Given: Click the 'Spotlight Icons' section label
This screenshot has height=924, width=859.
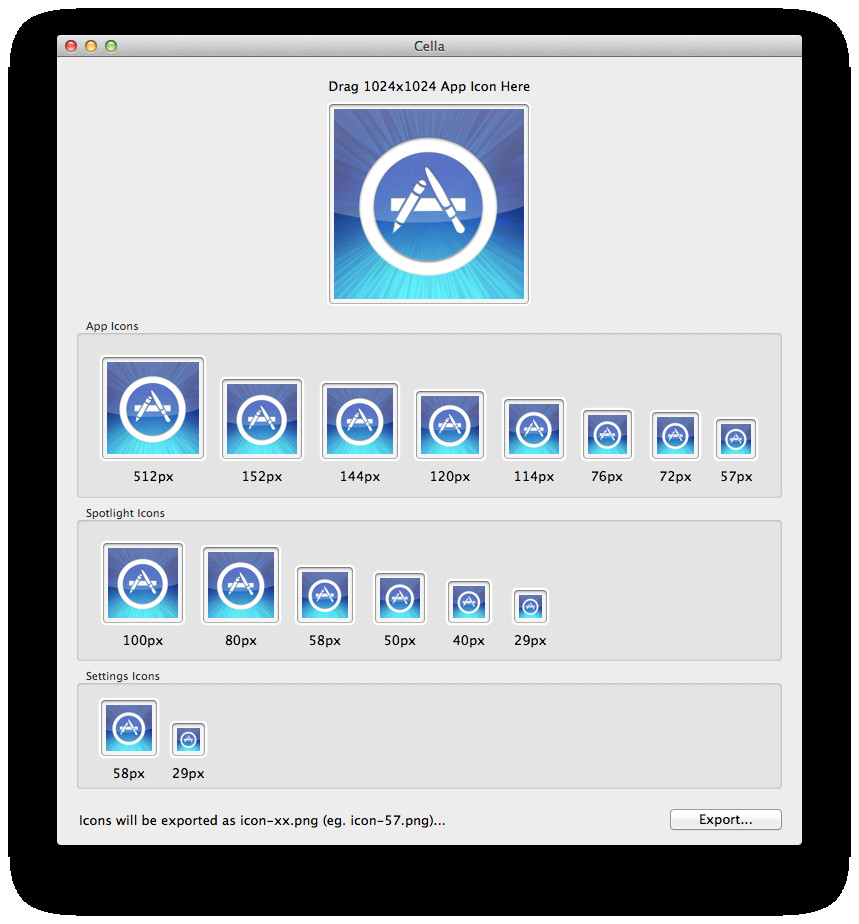Looking at the screenshot, I should pyautogui.click(x=125, y=513).
